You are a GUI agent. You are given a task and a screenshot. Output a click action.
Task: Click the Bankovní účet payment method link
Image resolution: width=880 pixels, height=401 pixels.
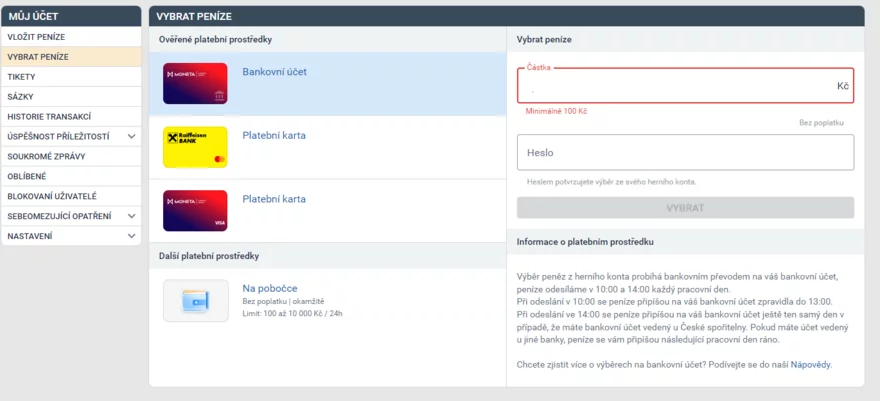[274, 72]
